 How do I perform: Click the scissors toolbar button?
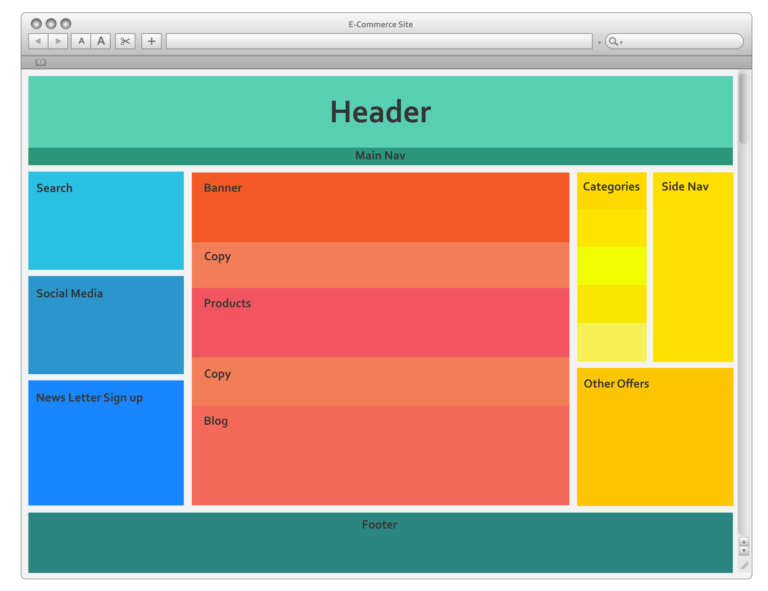coord(125,41)
